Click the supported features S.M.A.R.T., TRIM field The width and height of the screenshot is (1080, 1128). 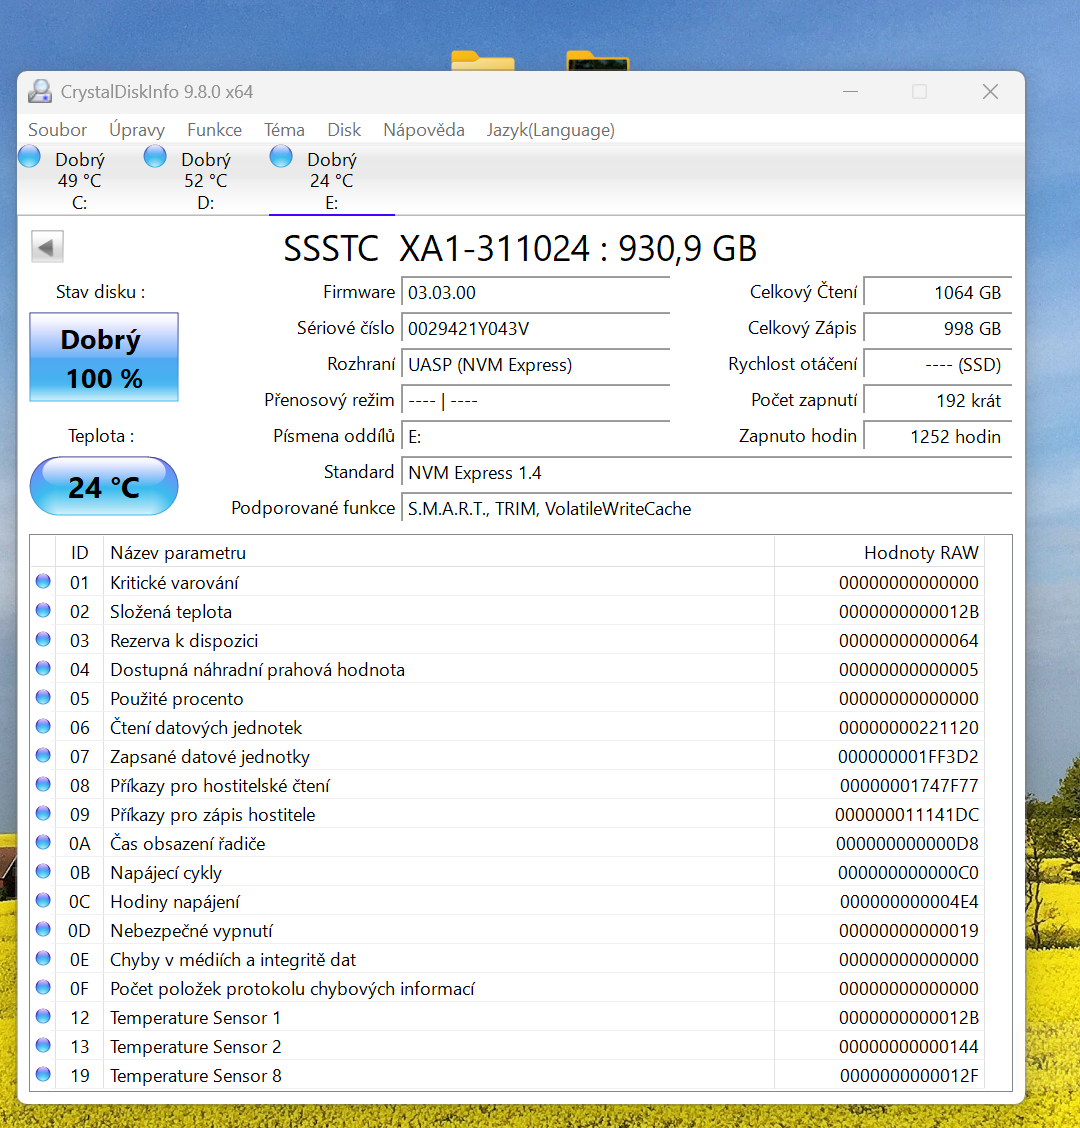point(707,509)
